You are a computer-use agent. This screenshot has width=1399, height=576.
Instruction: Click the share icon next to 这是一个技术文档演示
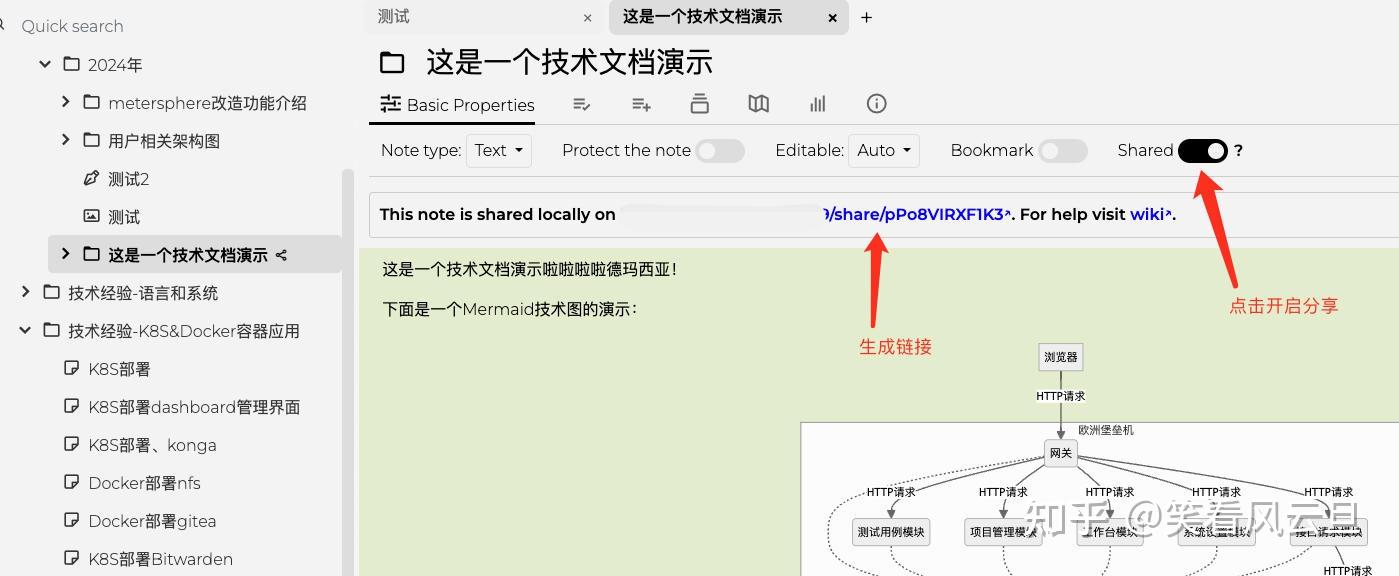click(x=280, y=254)
